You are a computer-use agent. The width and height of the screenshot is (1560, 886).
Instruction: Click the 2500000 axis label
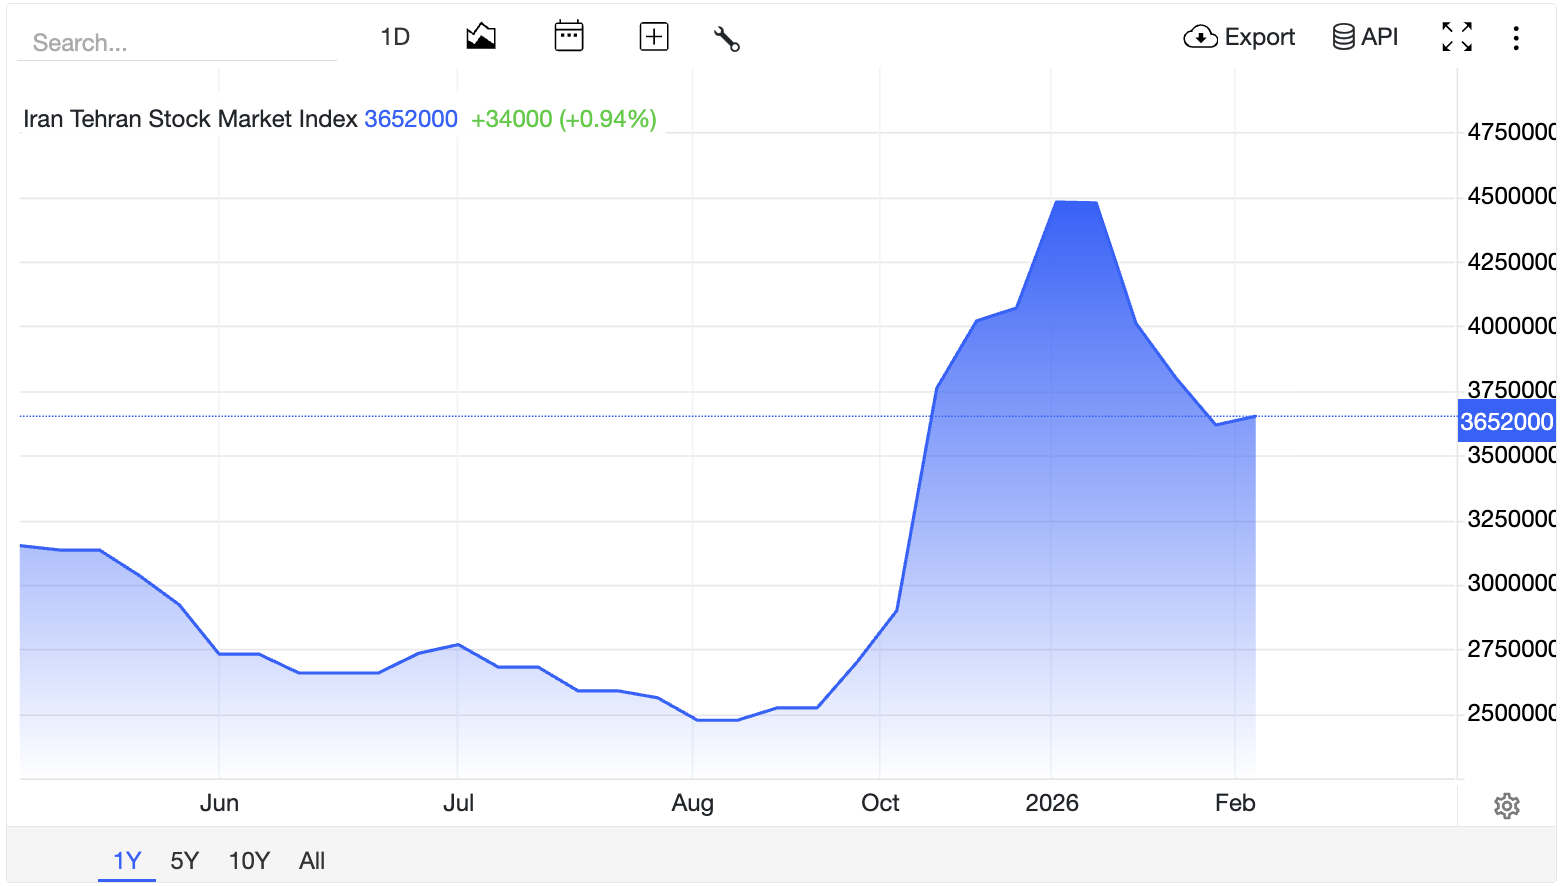[x=1511, y=713]
